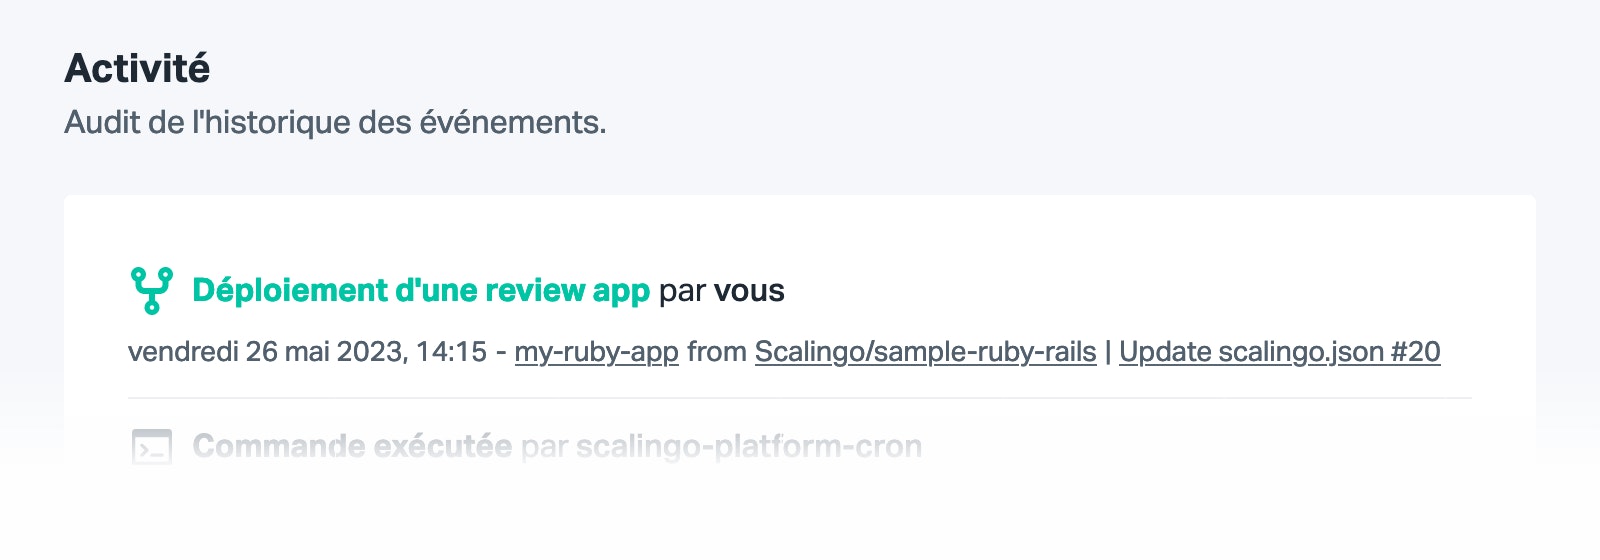Click the scalingo-platform-cron author name
1600x560 pixels.
(x=749, y=446)
